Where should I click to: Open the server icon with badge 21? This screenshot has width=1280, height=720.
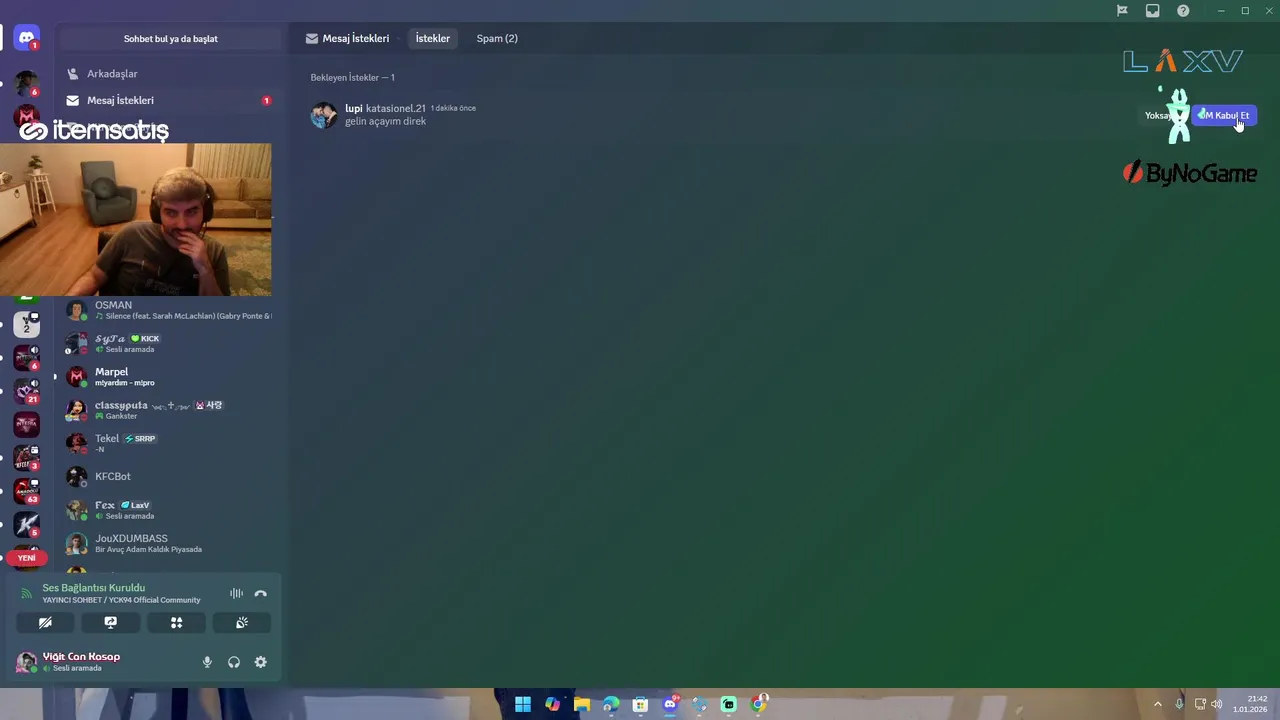[x=27, y=390]
